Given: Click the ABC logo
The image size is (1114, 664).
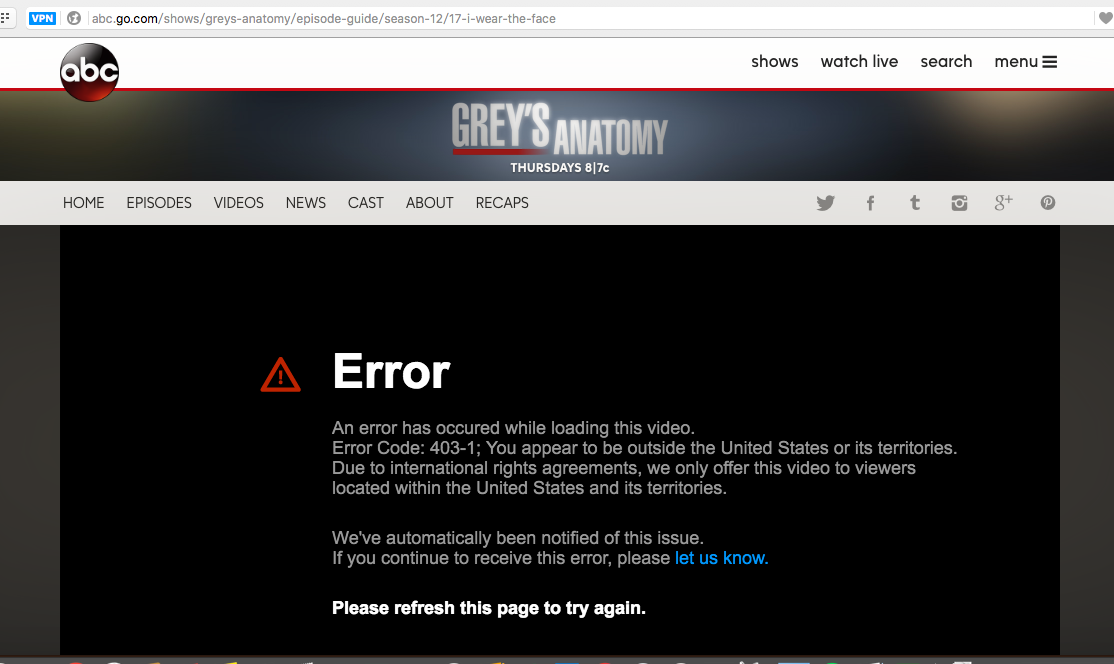Looking at the screenshot, I should tap(90, 72).
